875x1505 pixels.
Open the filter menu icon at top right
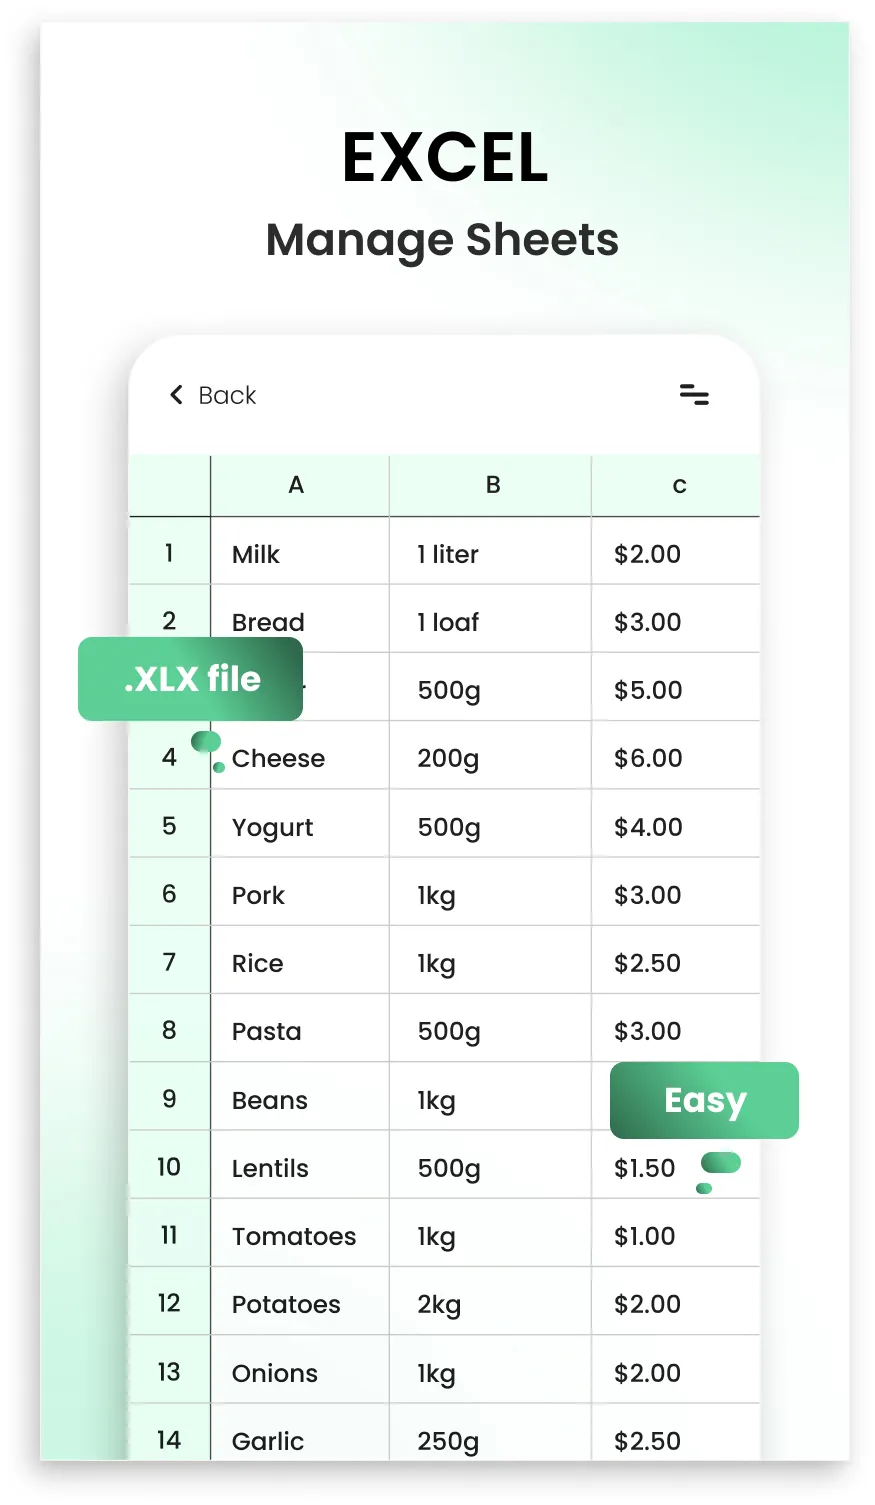694,395
